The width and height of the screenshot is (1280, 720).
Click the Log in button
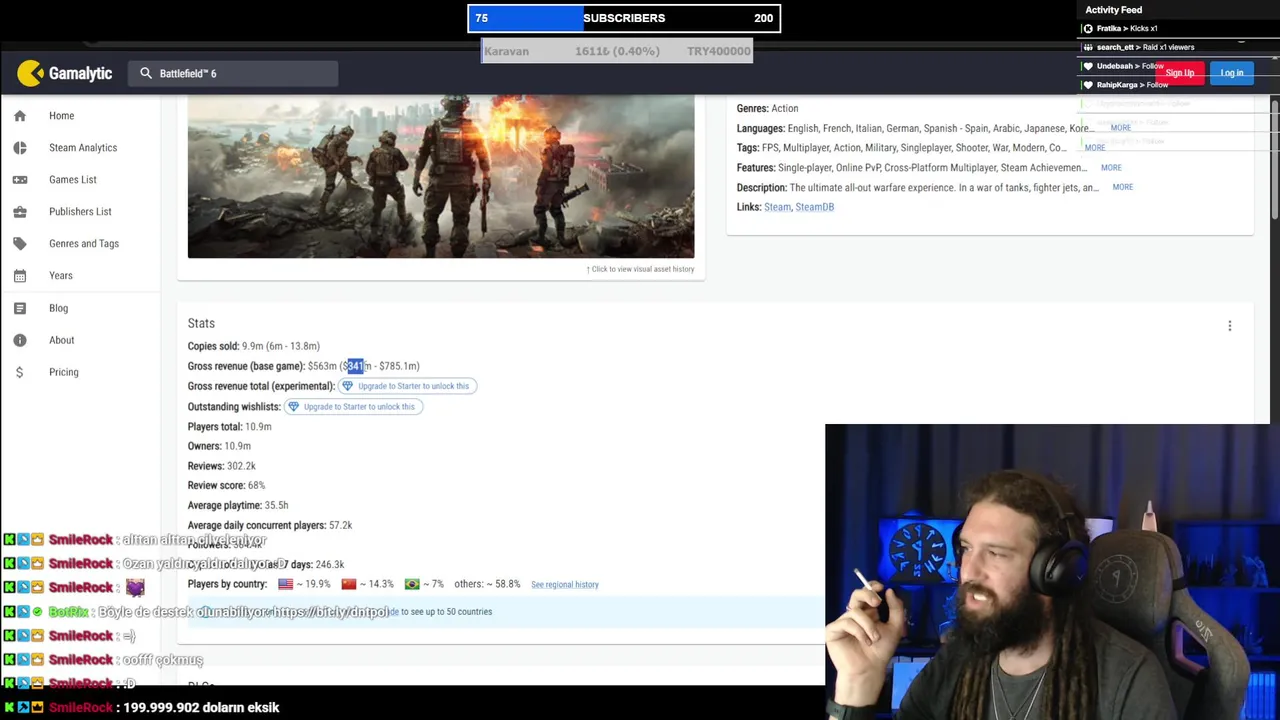(x=1232, y=73)
